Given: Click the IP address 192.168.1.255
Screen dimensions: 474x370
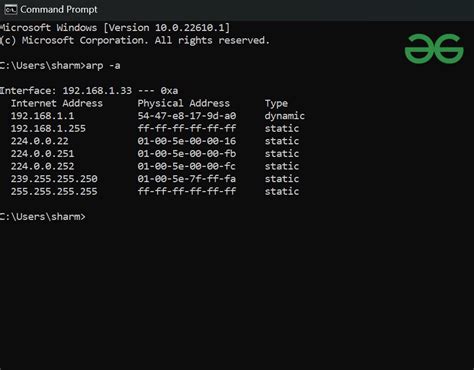Looking at the screenshot, I should [x=48, y=129].
